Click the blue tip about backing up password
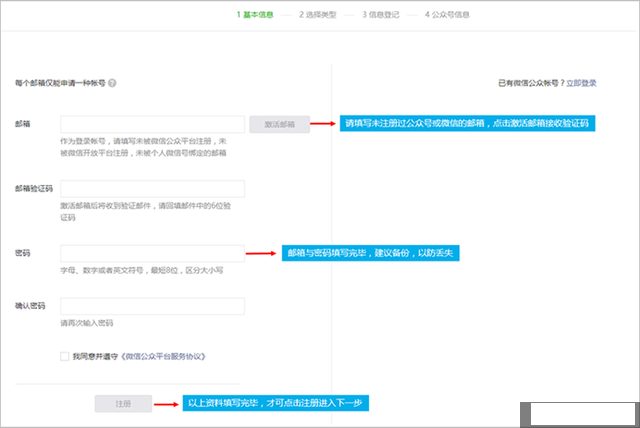640x428 pixels. coord(369,253)
